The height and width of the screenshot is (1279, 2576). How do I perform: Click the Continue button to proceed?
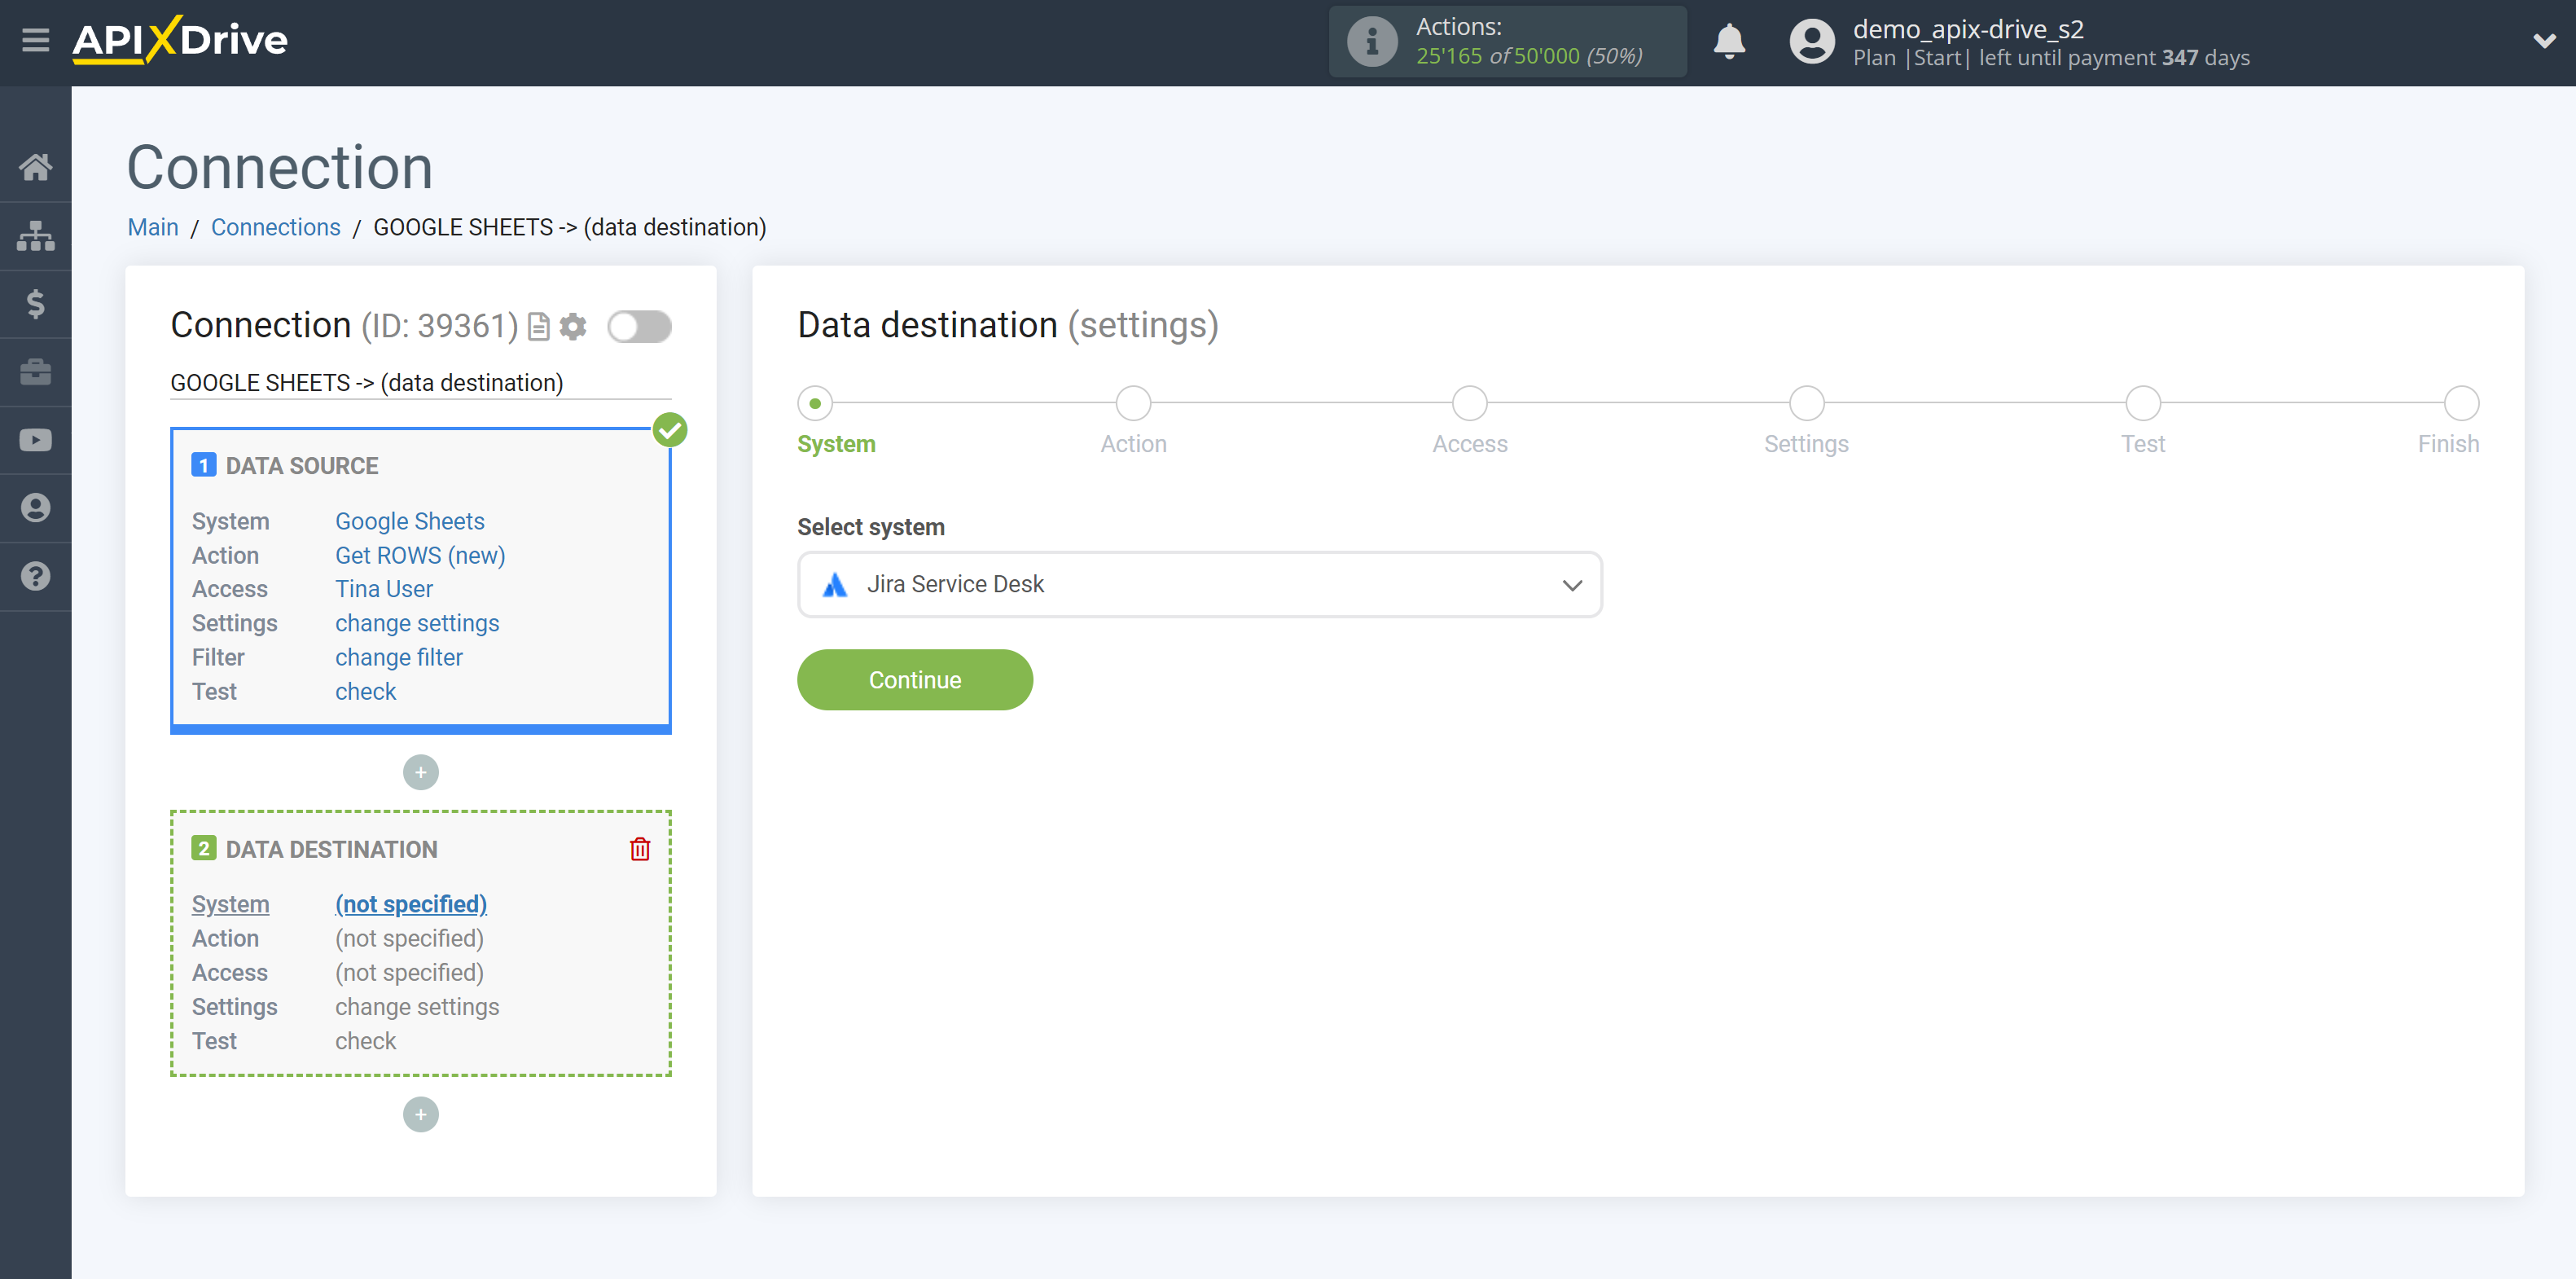click(x=915, y=679)
